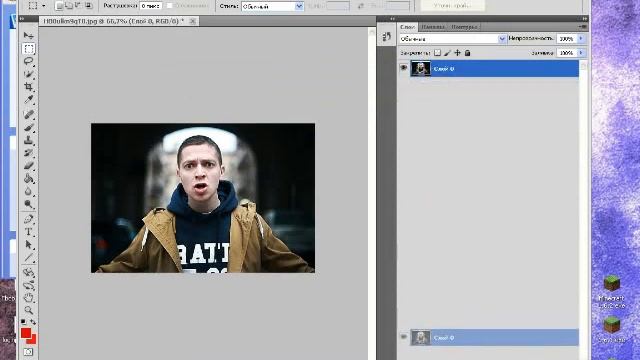The image size is (640, 360).
Task: Swap foreground and background colors
Action: pyautogui.click(x=33, y=322)
